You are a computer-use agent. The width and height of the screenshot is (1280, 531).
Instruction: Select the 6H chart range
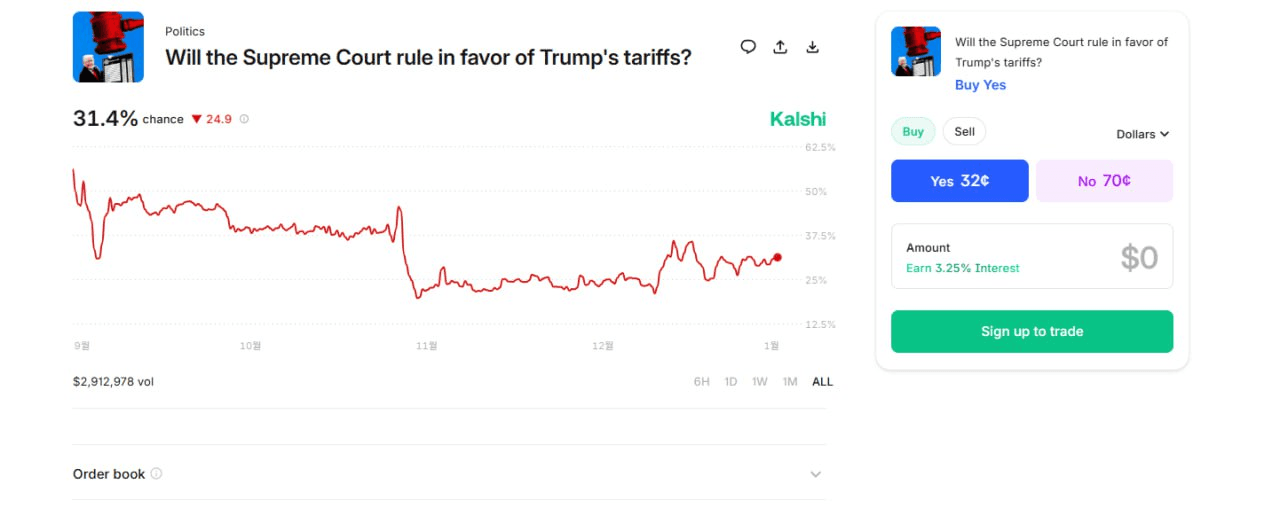pos(702,382)
